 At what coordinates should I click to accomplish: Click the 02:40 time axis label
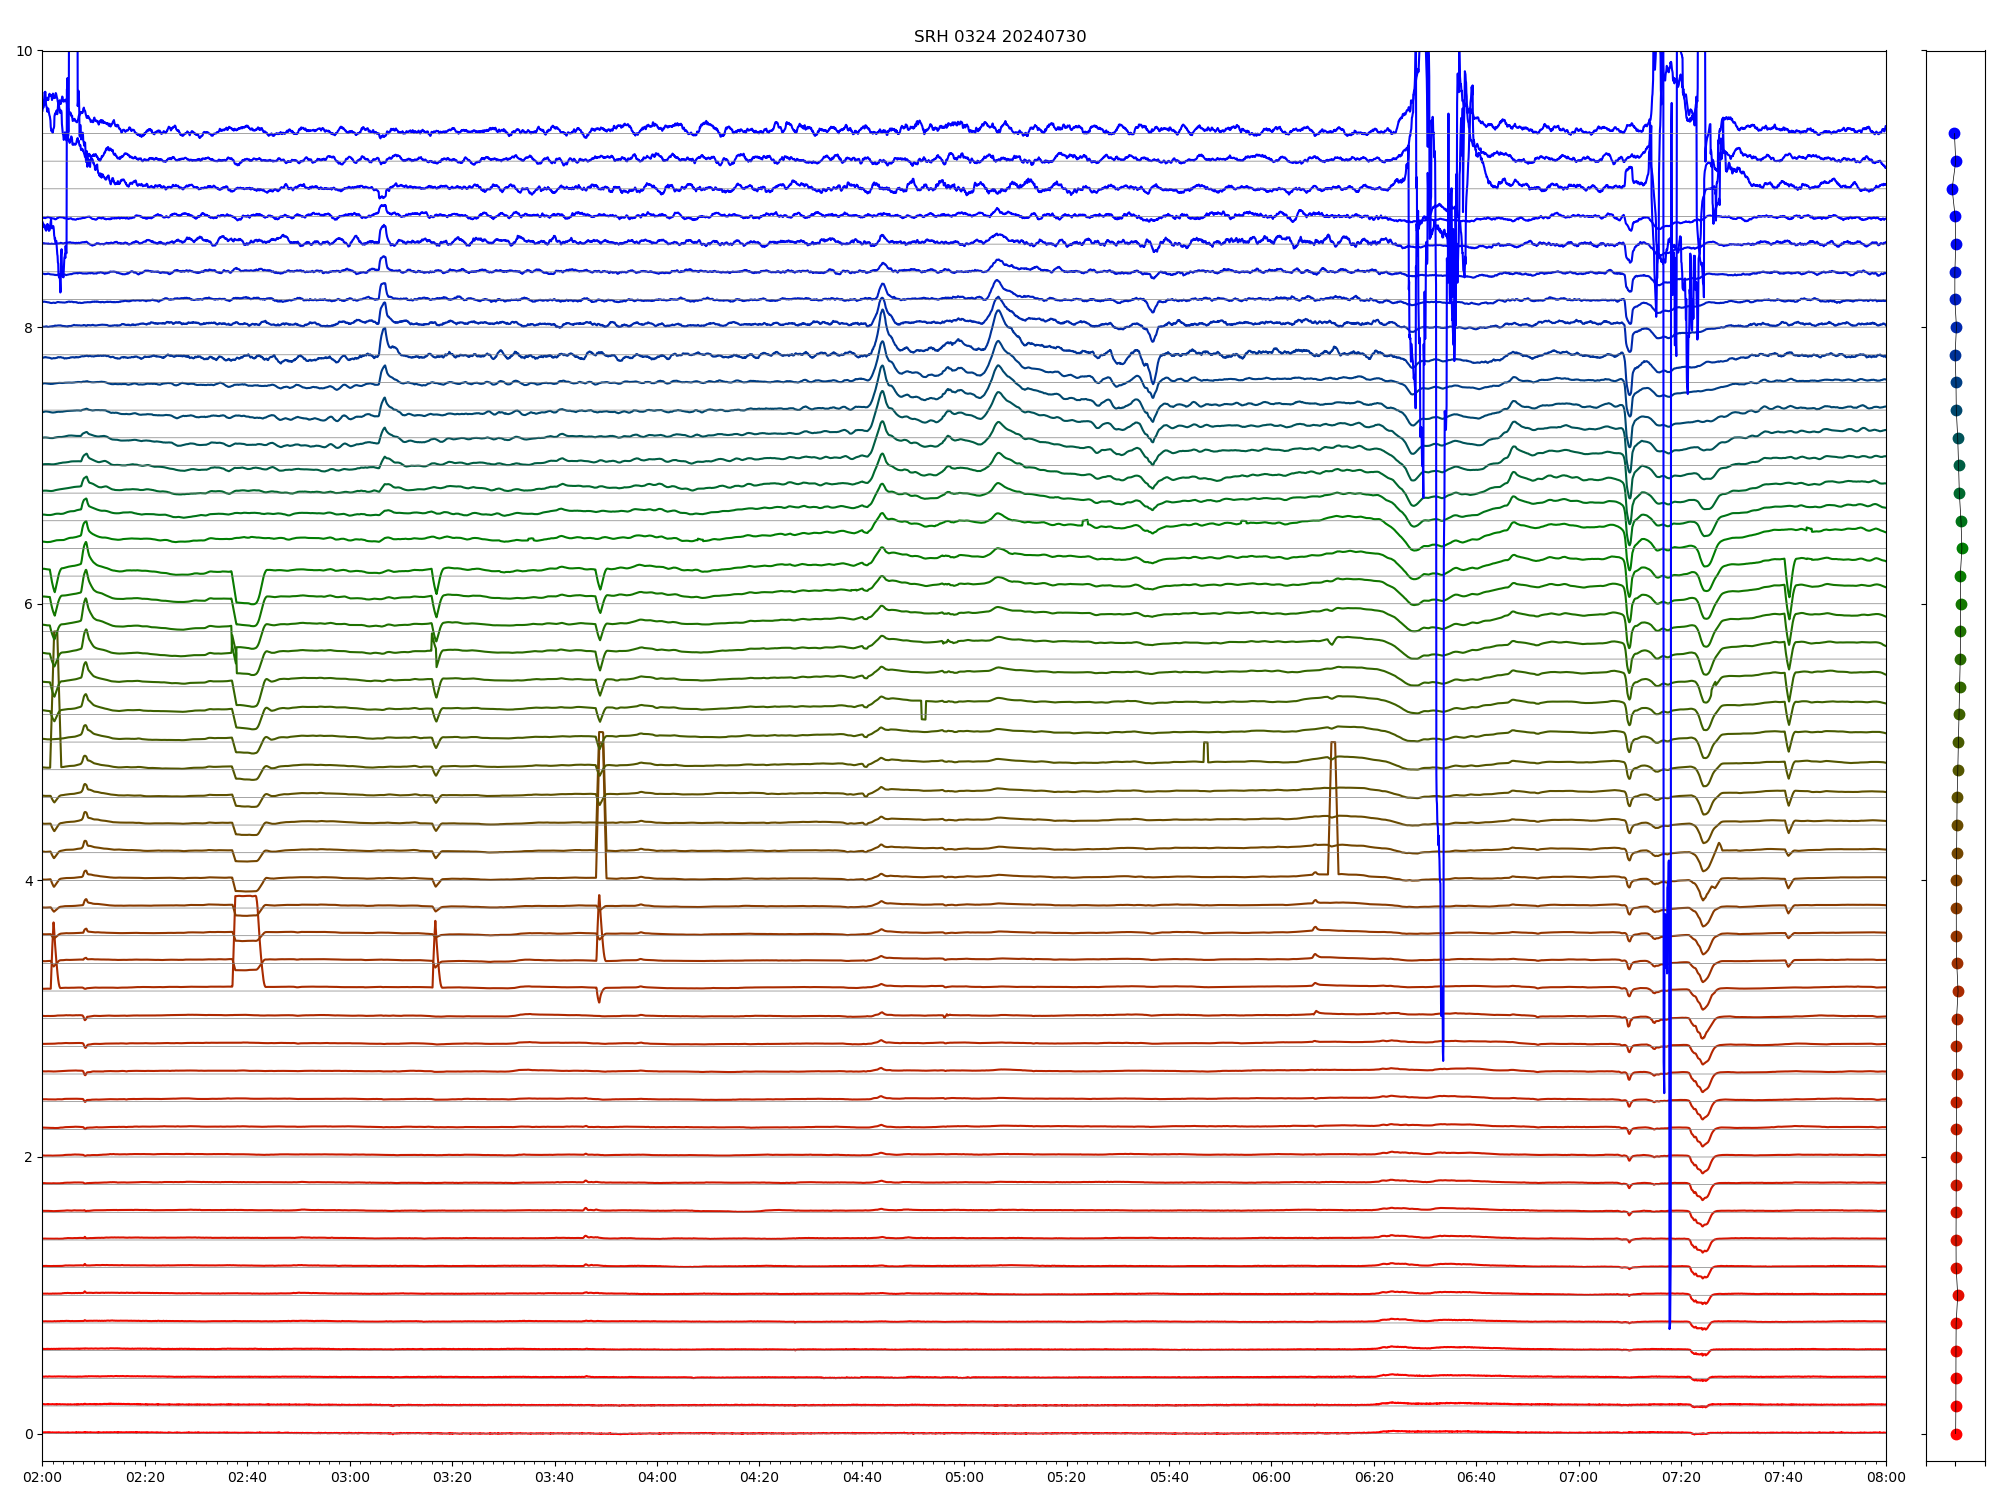point(247,1477)
